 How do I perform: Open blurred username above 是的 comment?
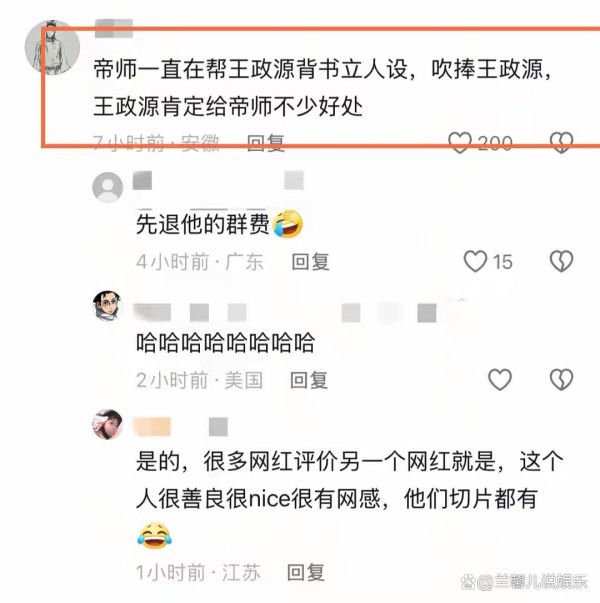coord(180,427)
